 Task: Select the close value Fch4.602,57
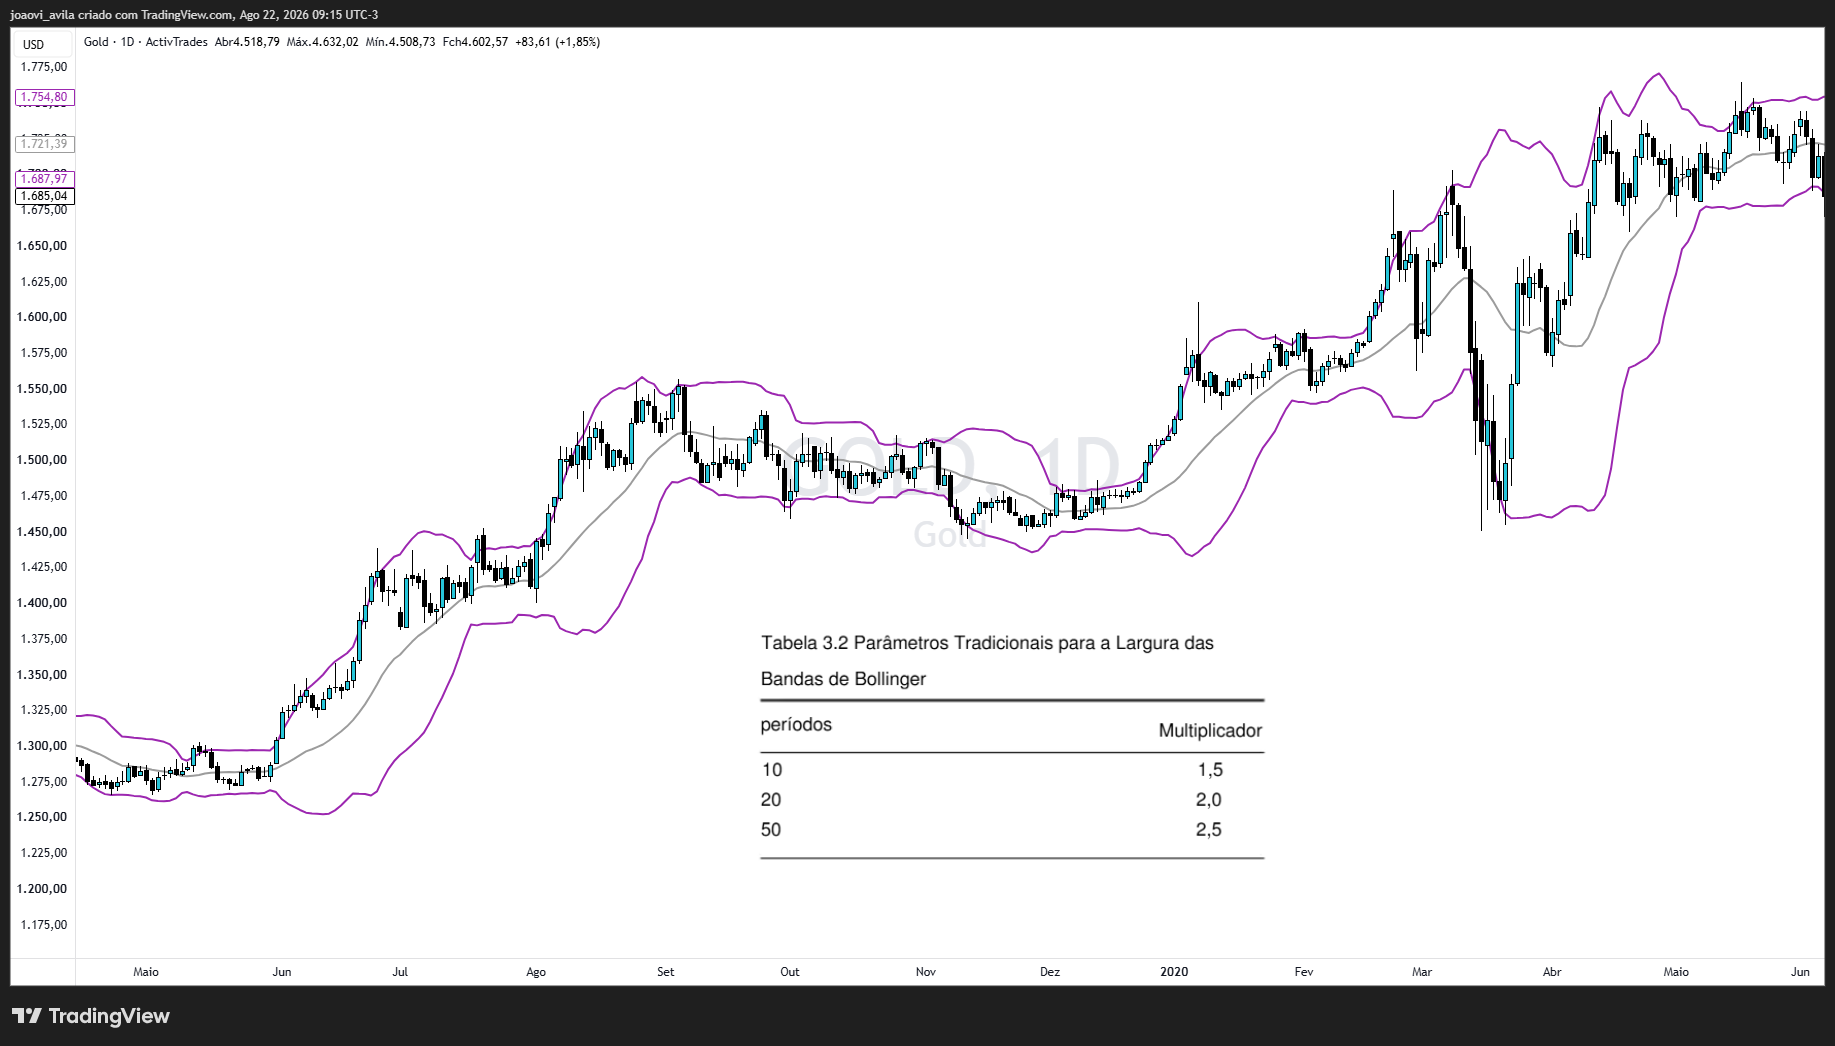pos(475,42)
